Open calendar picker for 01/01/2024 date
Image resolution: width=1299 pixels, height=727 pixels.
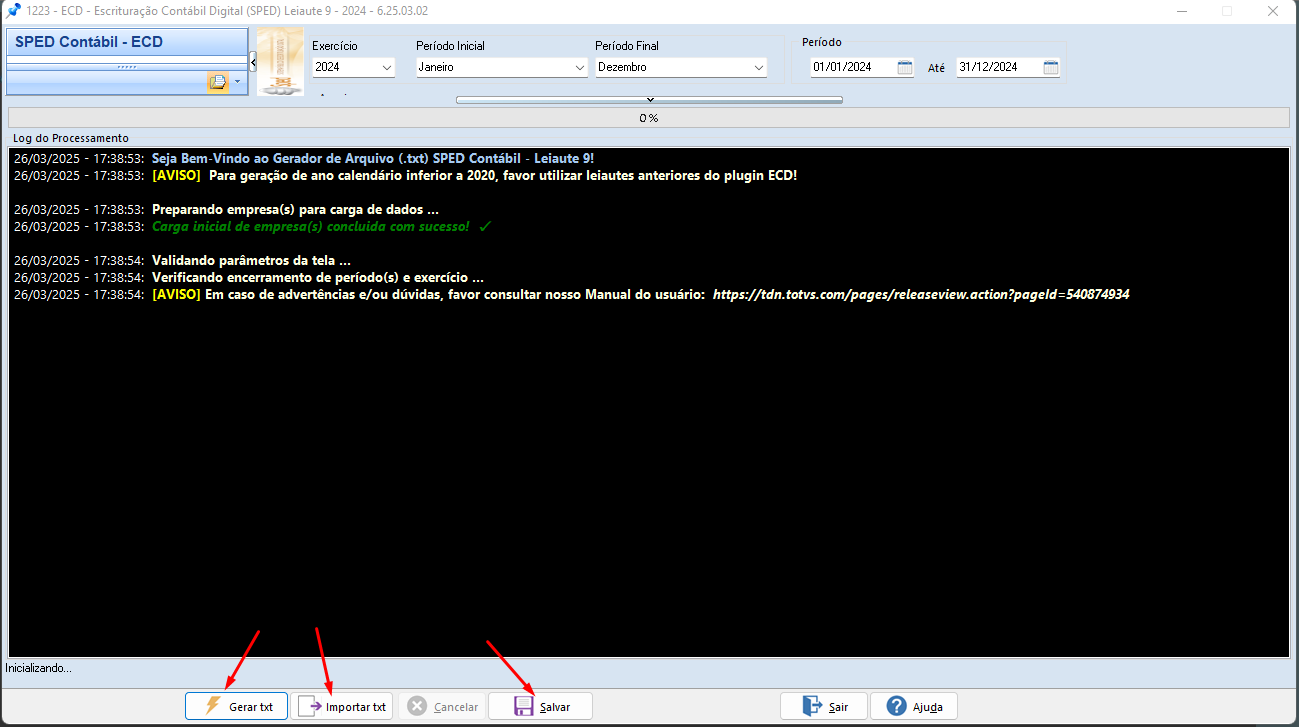point(905,67)
